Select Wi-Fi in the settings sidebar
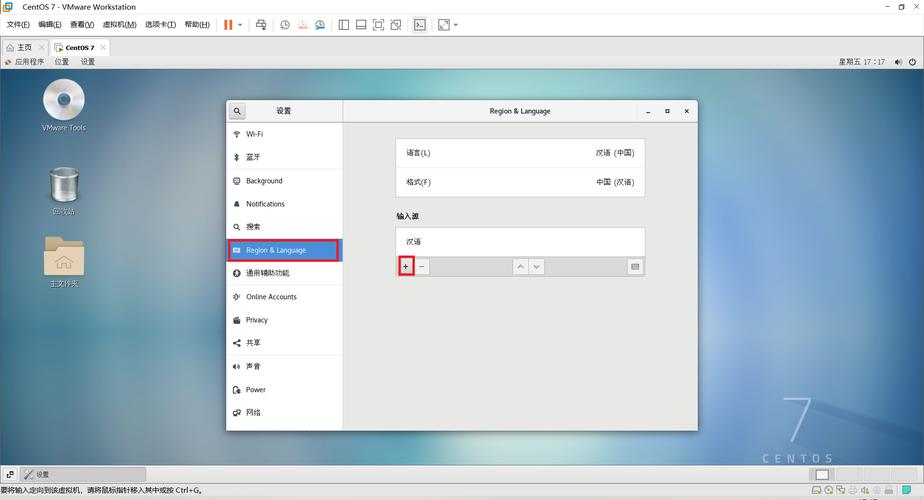924x500 pixels. pyautogui.click(x=284, y=134)
